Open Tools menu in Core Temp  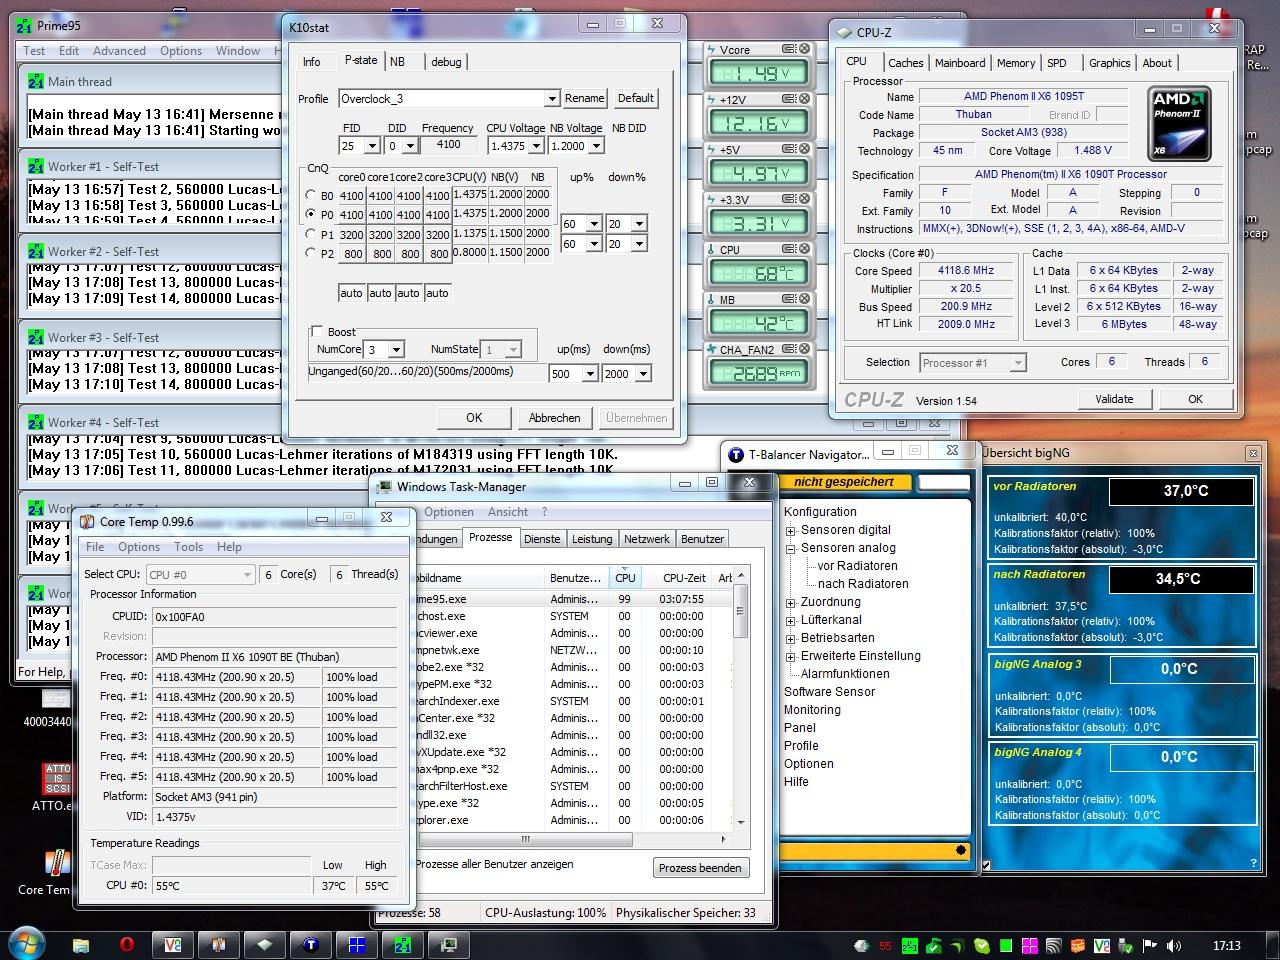(x=188, y=547)
